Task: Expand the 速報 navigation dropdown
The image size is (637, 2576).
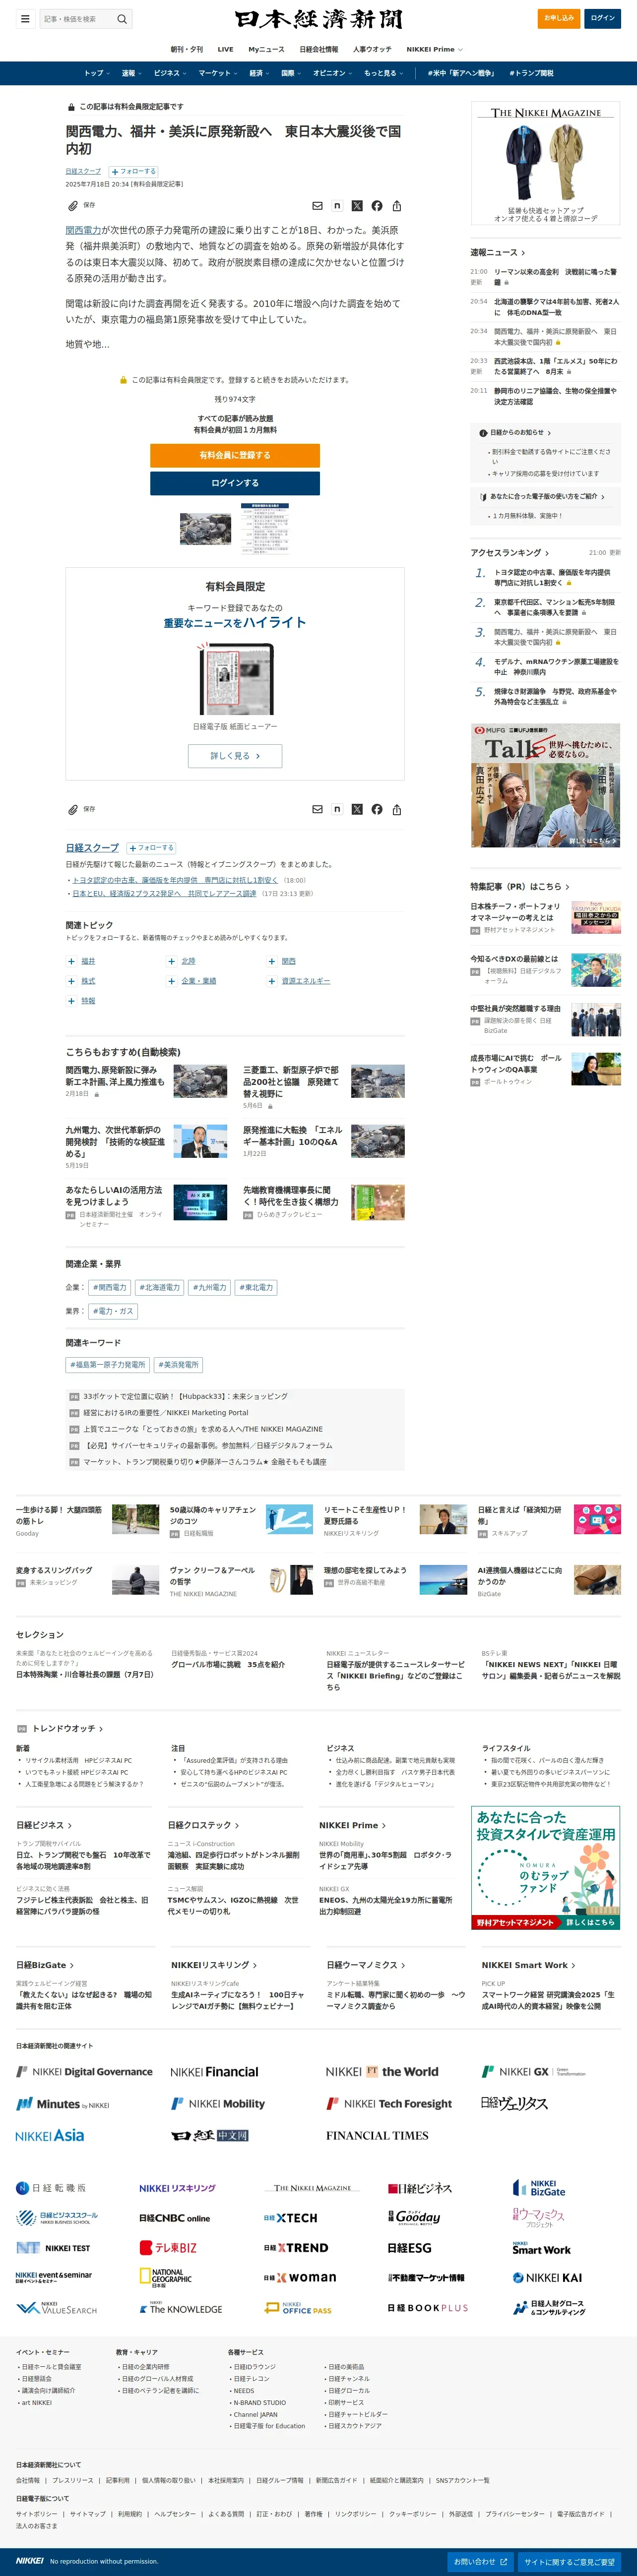Action: tap(131, 73)
